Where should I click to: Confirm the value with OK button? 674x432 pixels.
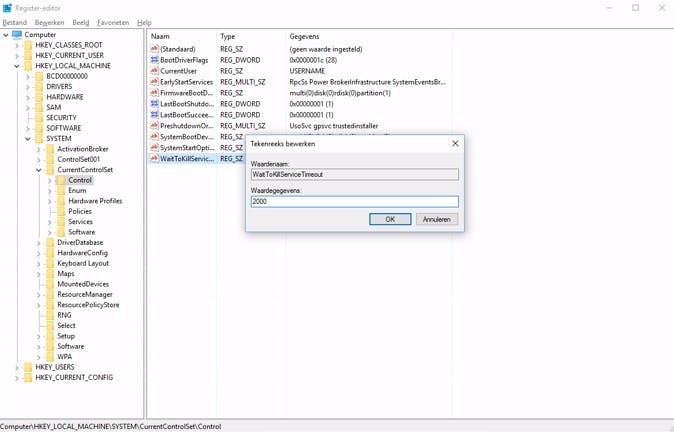[390, 219]
